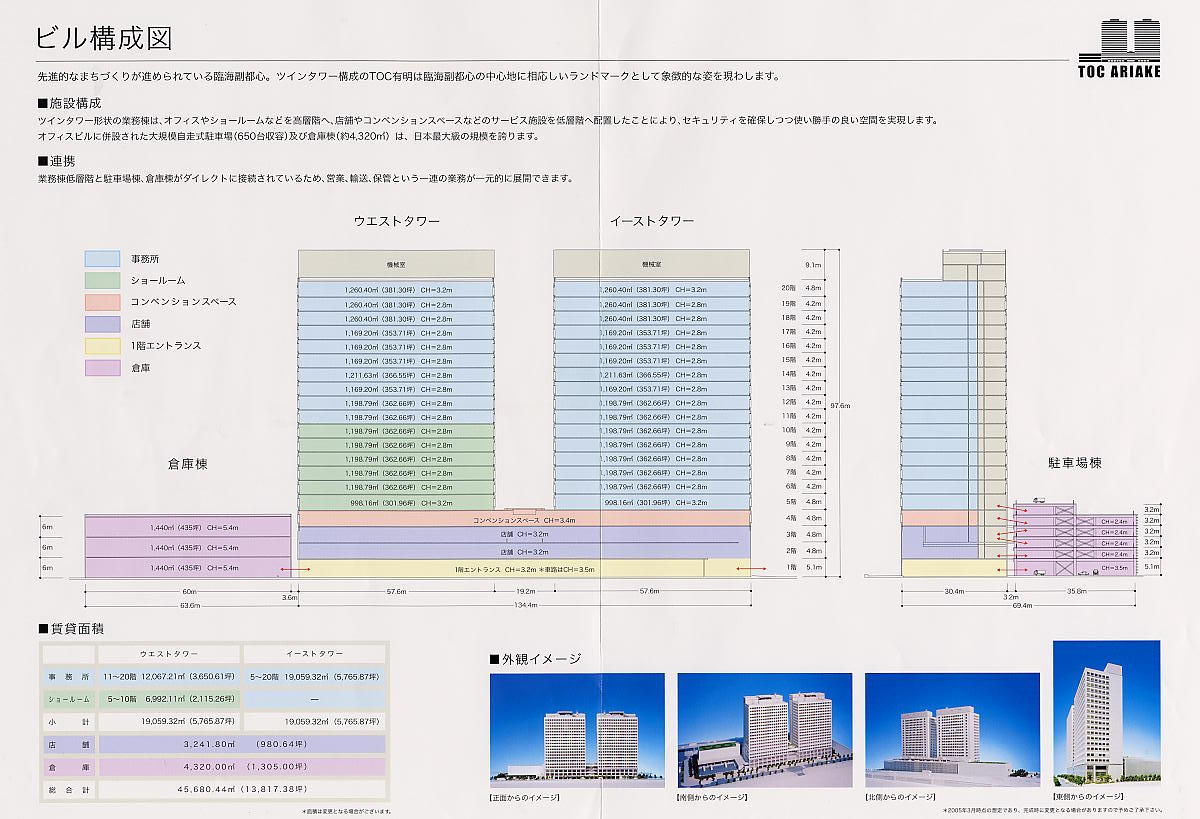Select the green ショールーム legend swatch
Screen dimensions: 1200x819
102,280
